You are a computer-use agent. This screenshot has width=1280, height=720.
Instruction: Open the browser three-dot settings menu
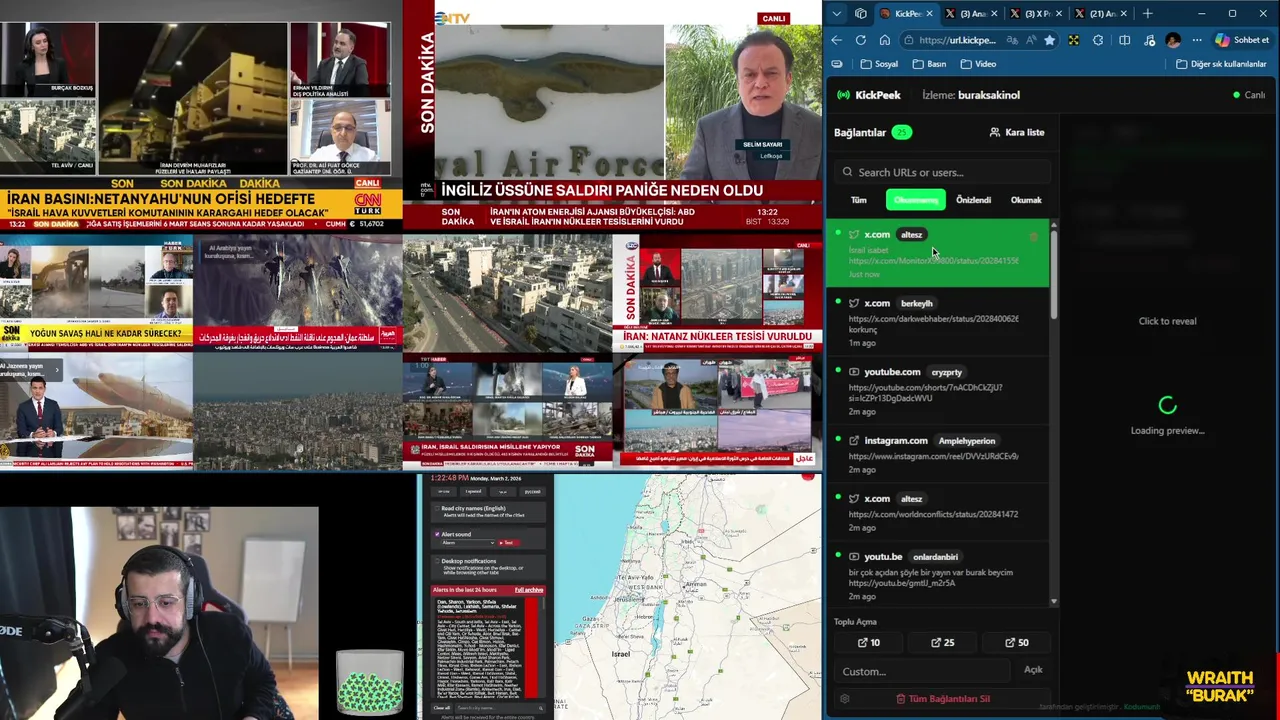tap(1197, 40)
